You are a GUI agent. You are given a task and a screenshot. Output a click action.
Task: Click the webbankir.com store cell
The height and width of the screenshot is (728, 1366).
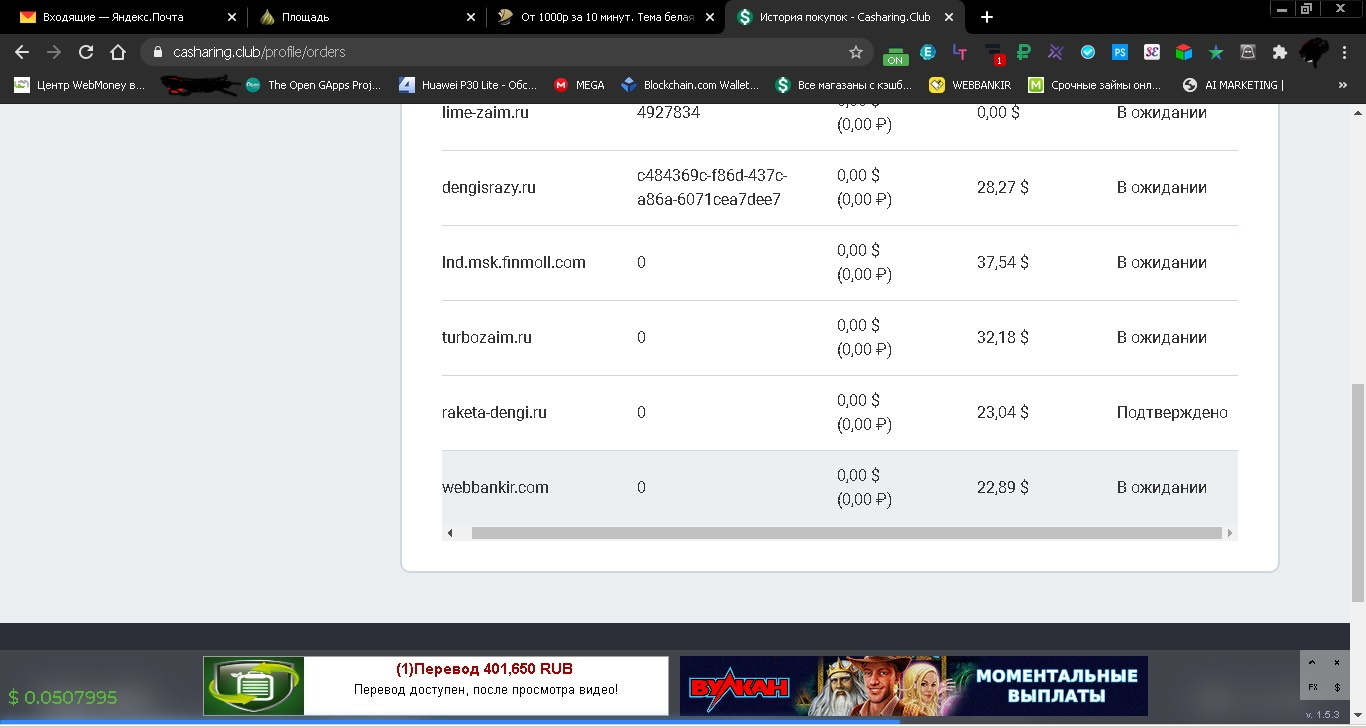tap(495, 488)
